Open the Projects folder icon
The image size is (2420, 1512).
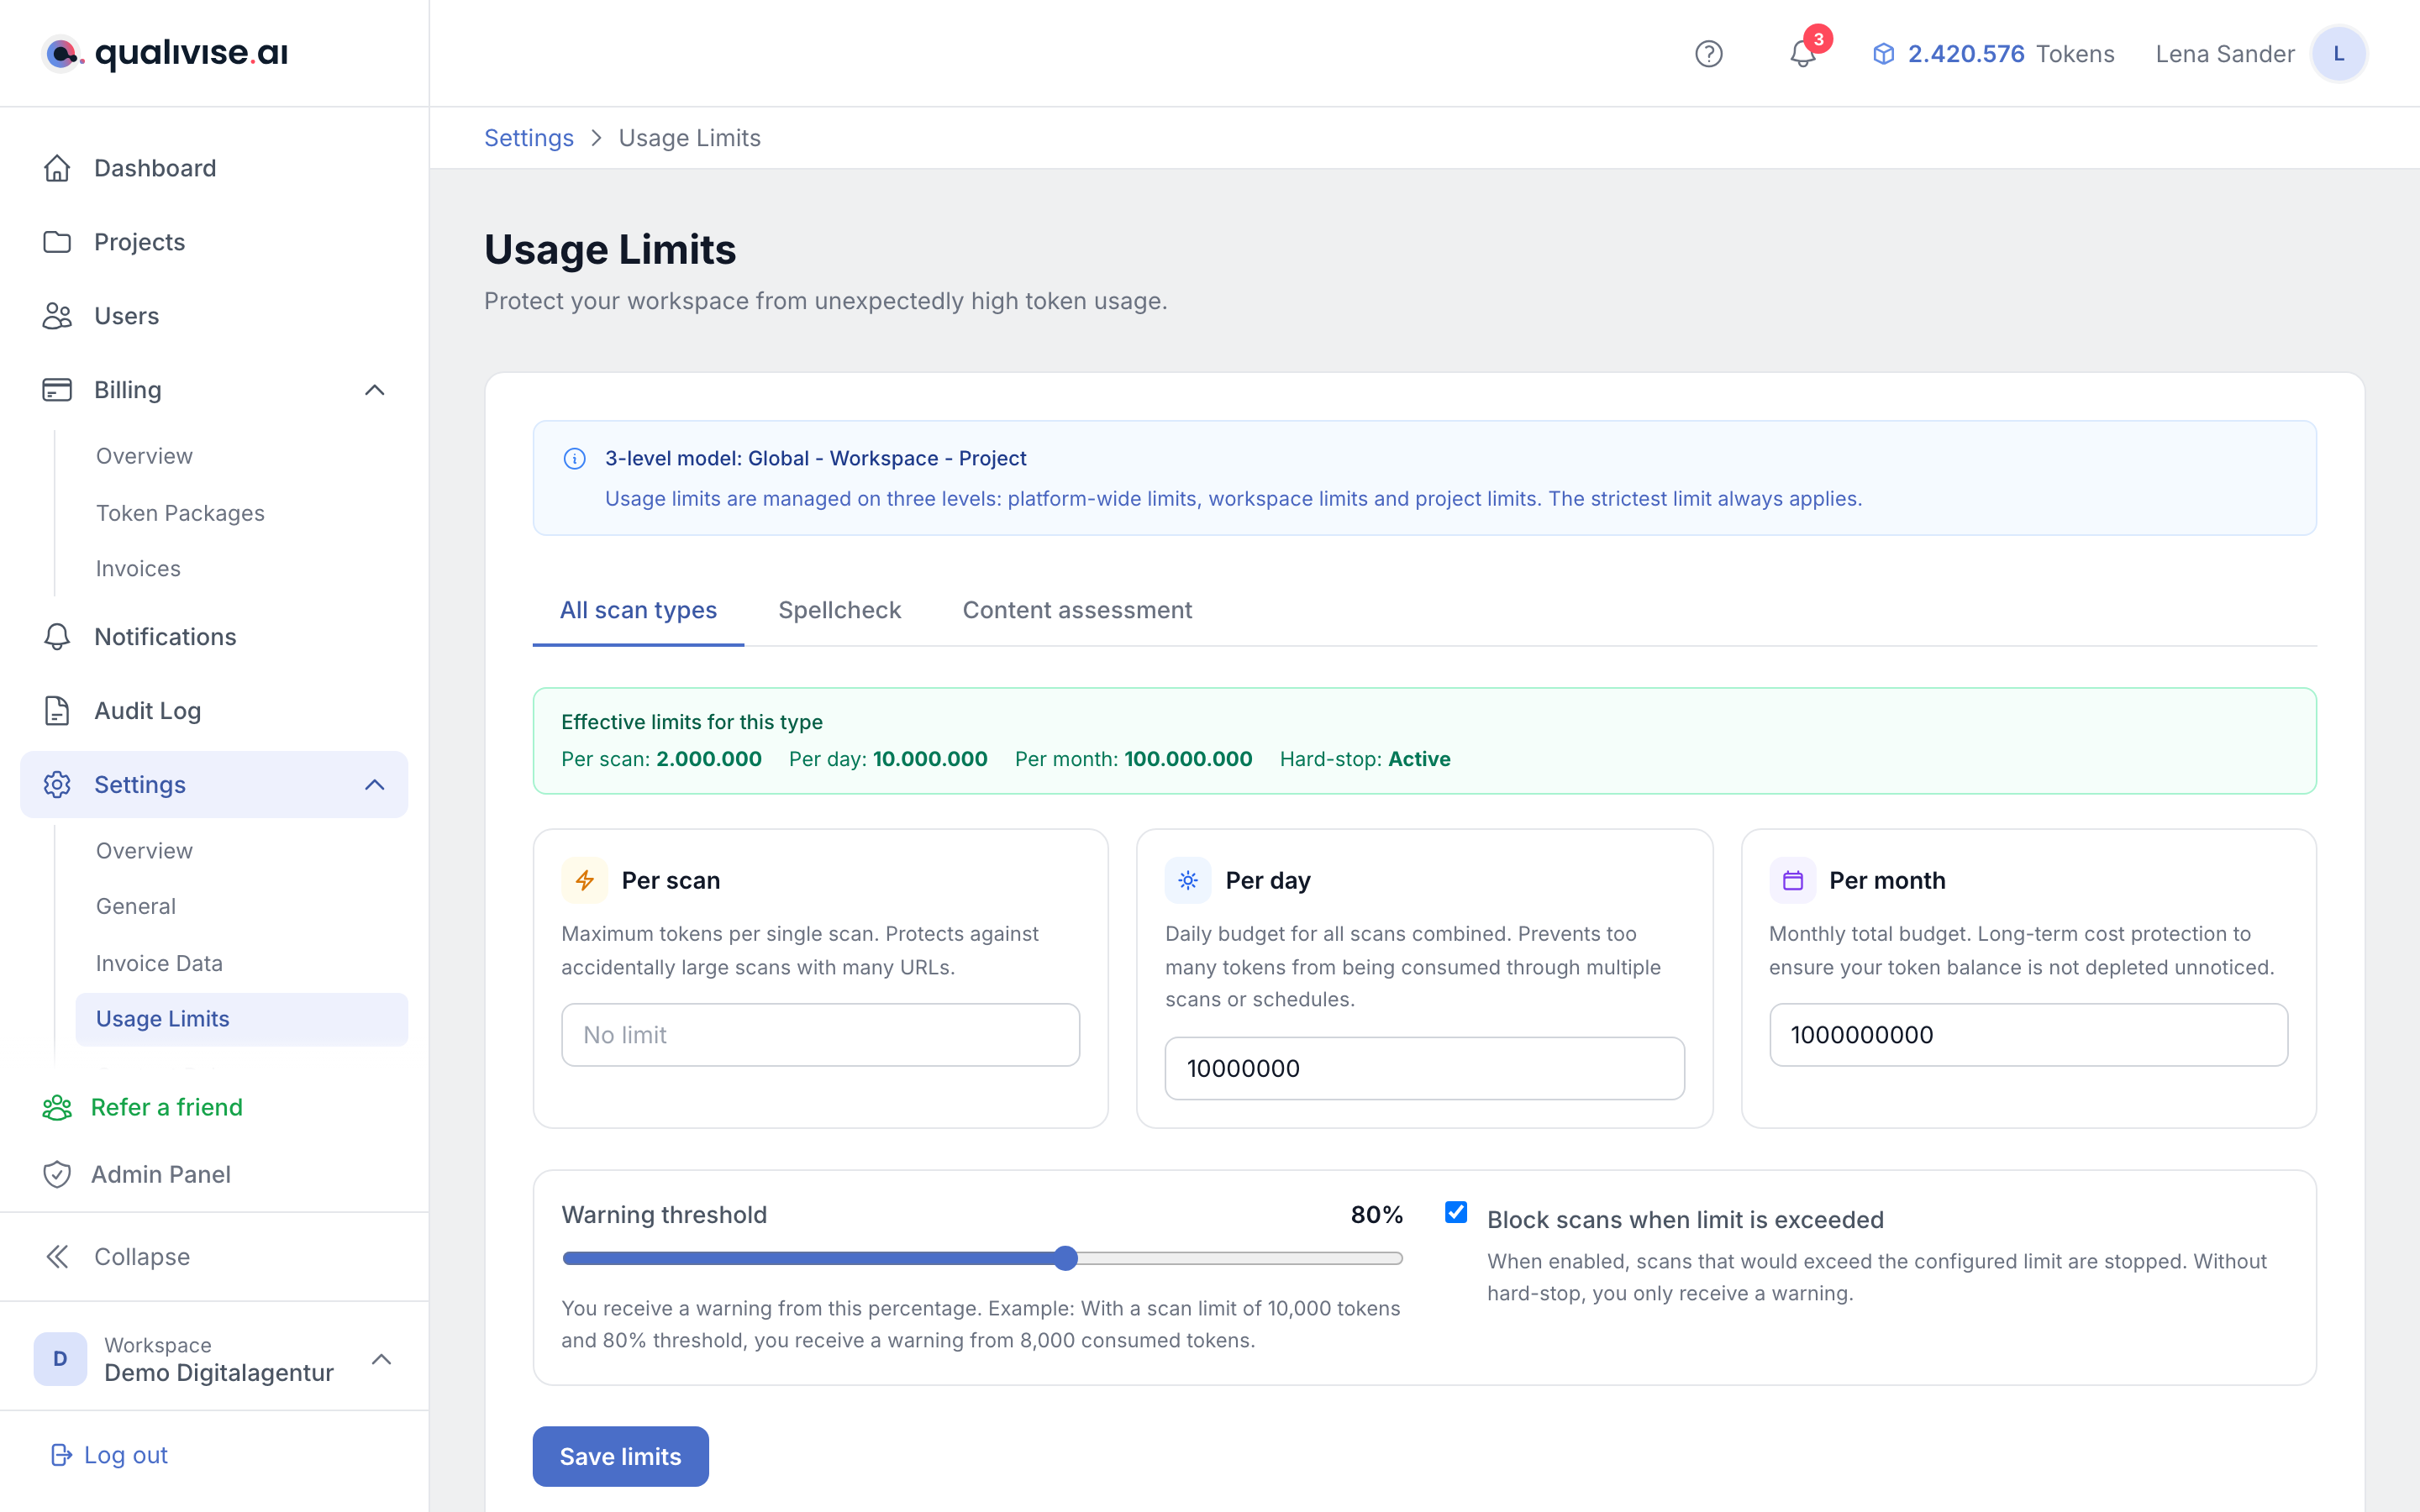coord(57,242)
